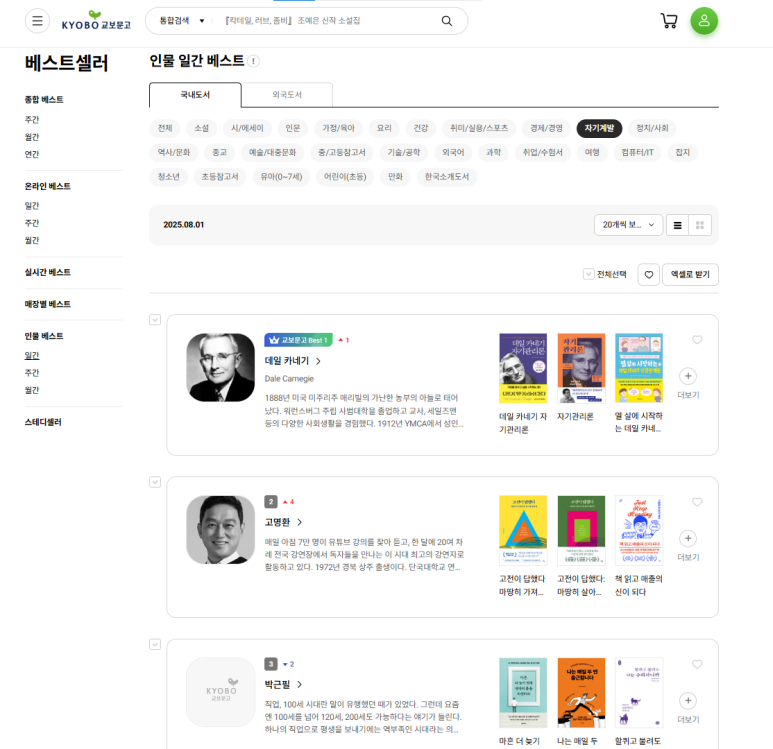Switch to grid view icon
773x749 pixels.
[700, 225]
